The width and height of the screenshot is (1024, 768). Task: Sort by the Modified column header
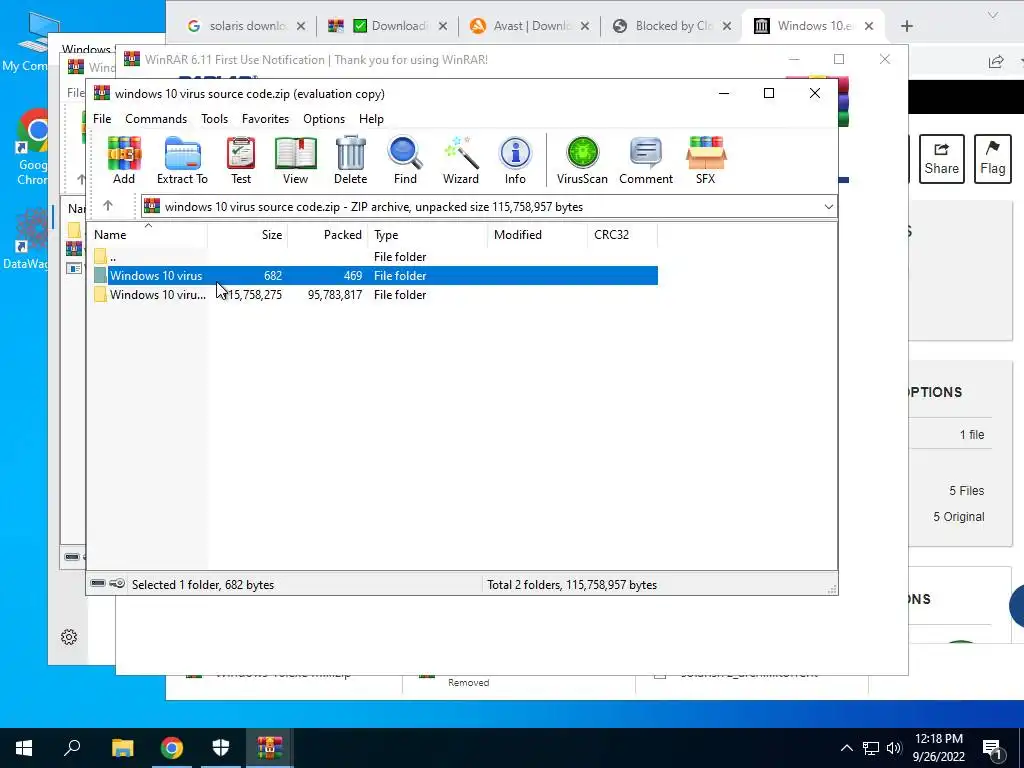537,234
